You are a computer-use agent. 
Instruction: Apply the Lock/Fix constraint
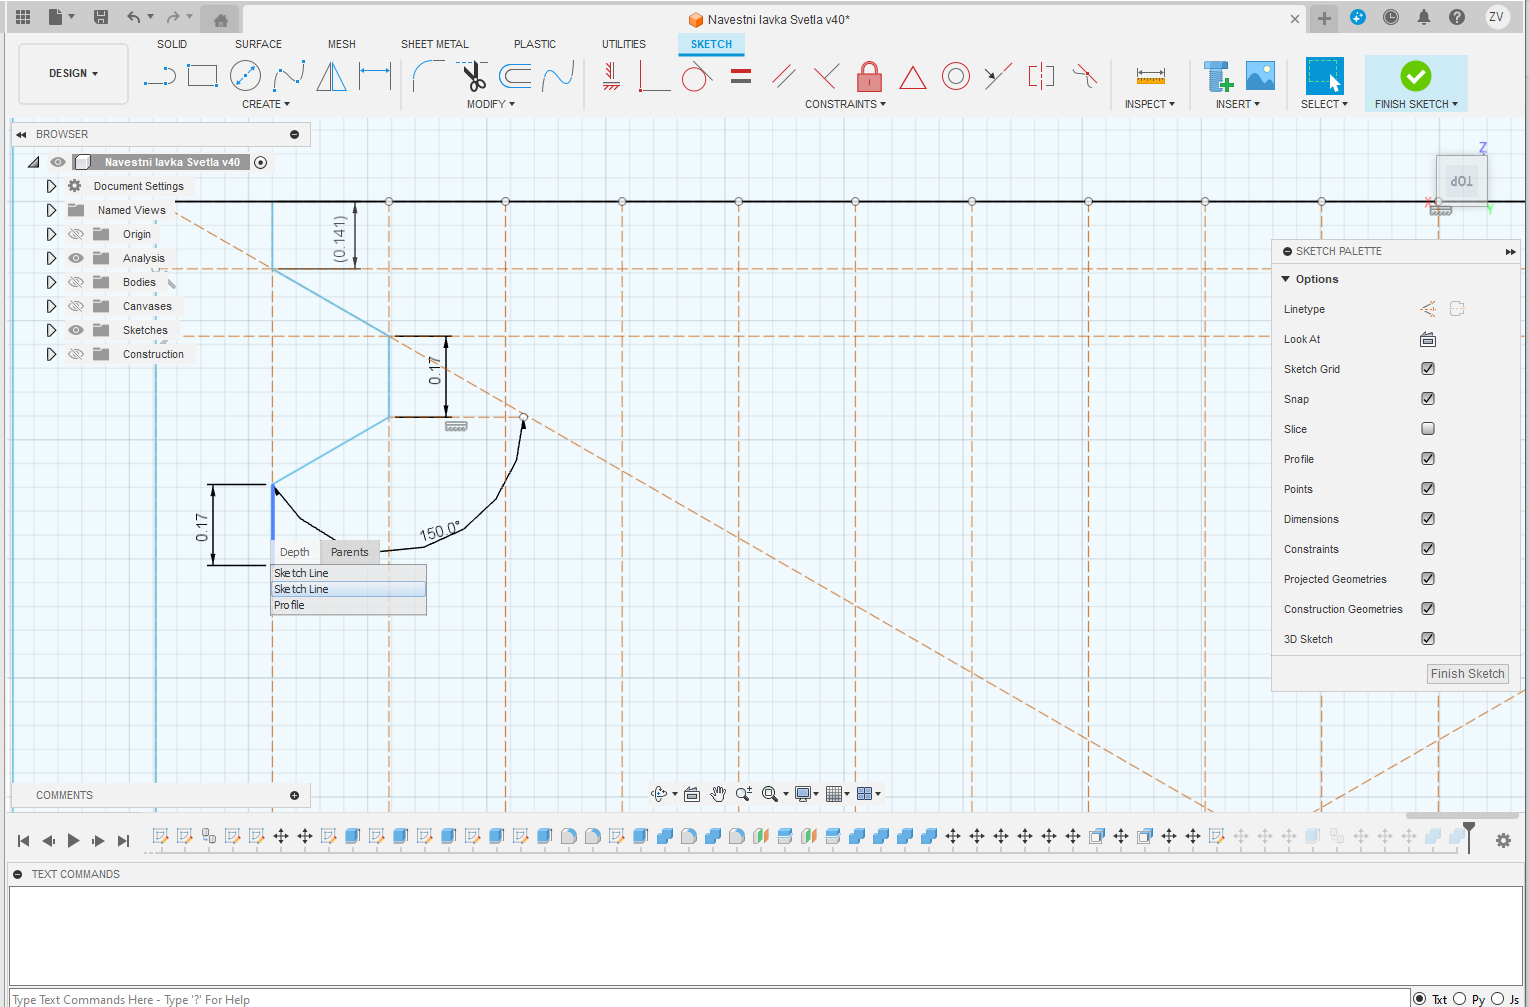(x=869, y=77)
